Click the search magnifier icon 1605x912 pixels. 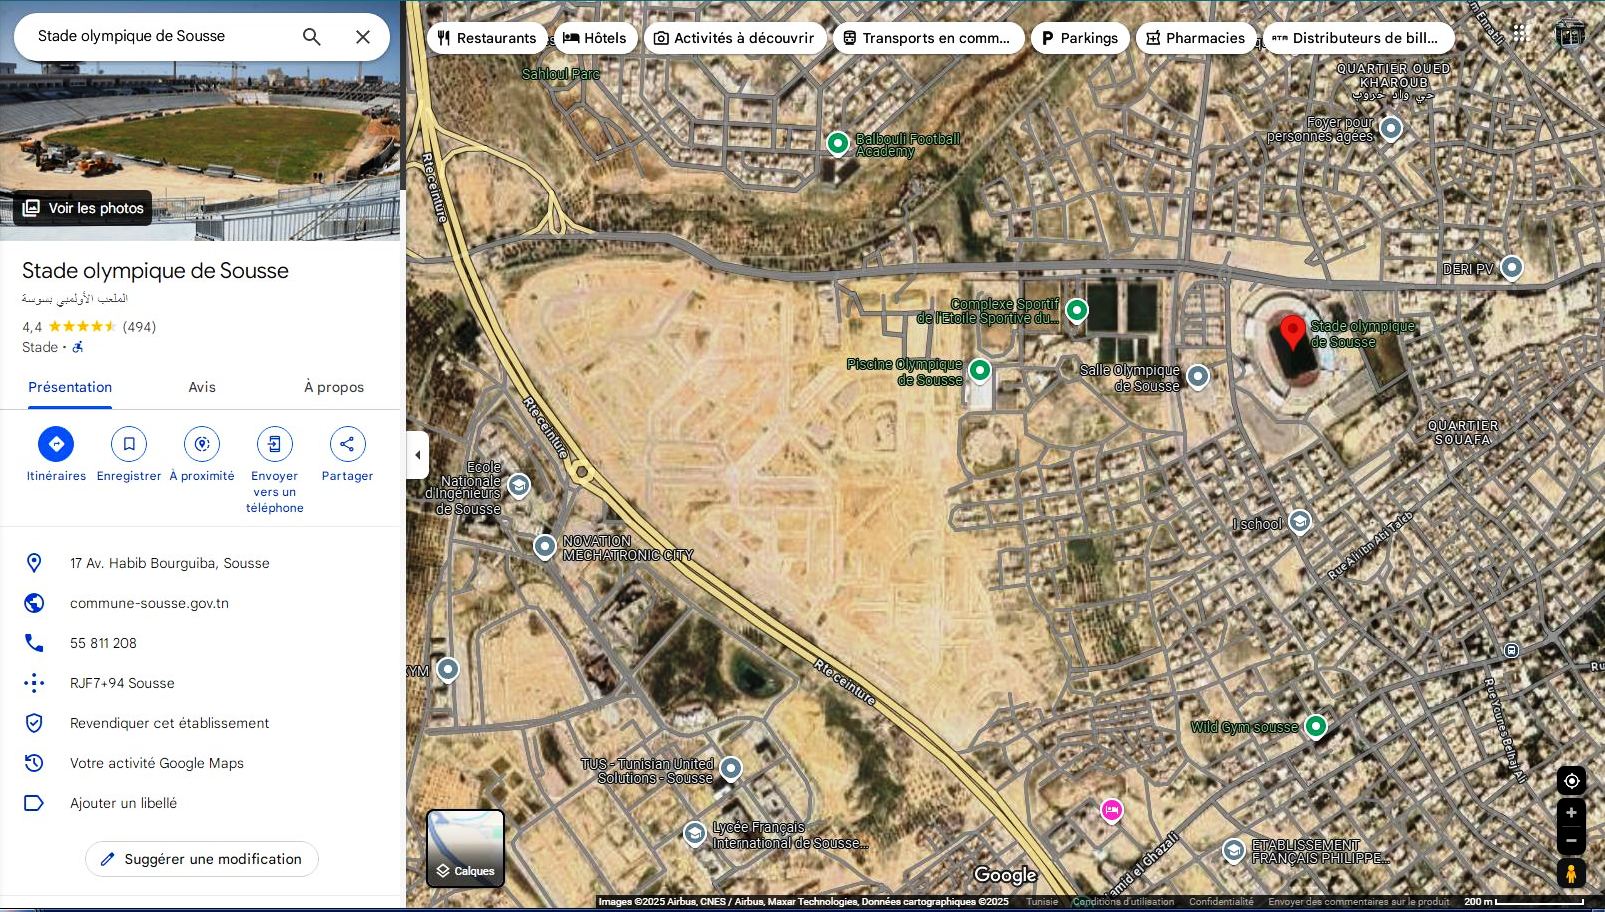312,37
